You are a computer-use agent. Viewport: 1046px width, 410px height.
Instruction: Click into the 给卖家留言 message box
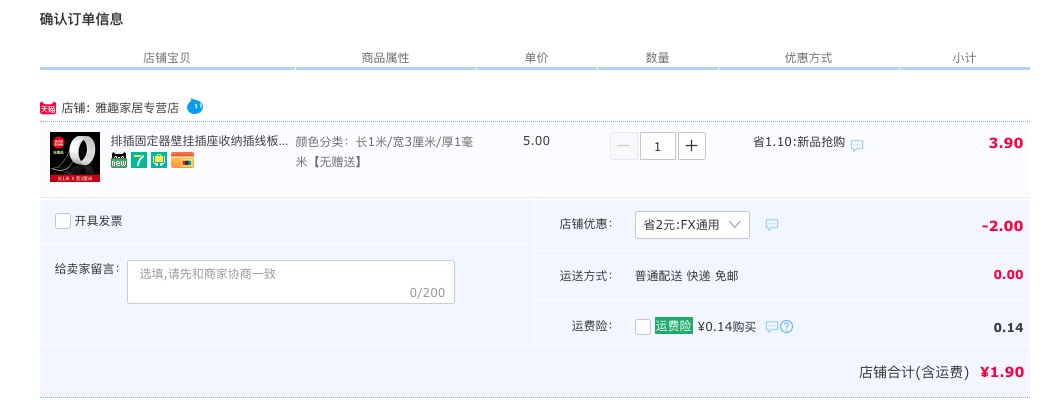pos(291,282)
